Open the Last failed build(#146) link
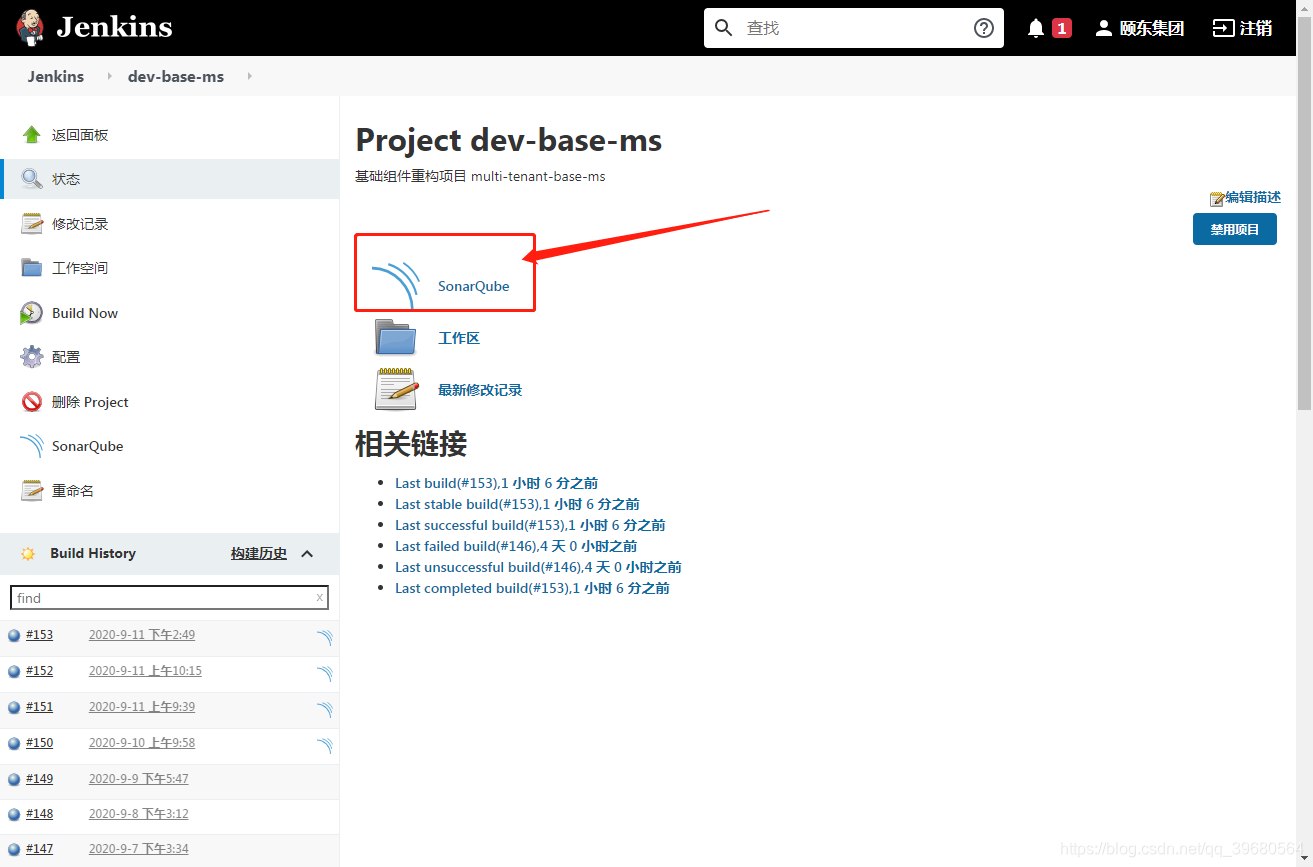Image resolution: width=1313 pixels, height=867 pixels. coord(516,546)
